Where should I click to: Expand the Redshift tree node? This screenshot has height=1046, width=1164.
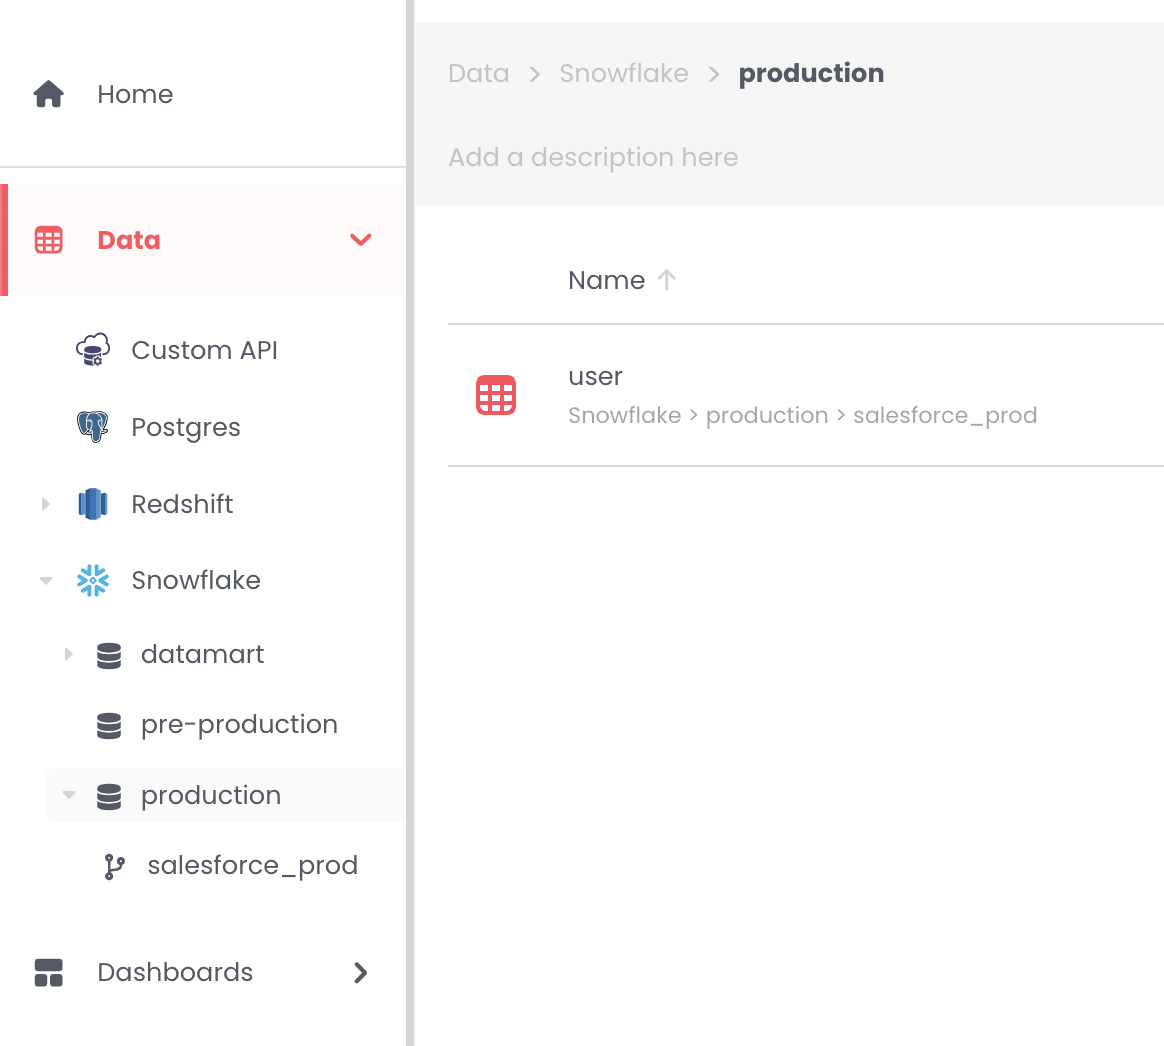(x=45, y=504)
